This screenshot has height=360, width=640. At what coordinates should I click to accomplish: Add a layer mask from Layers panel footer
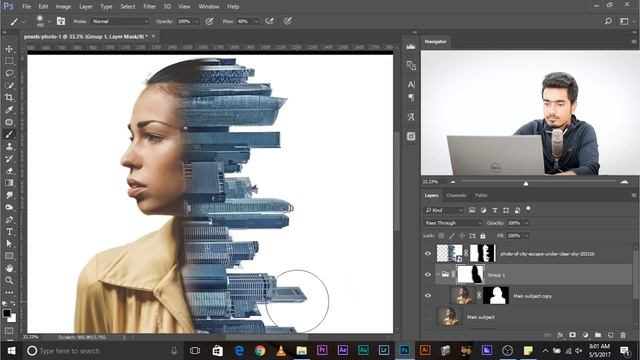[x=573, y=335]
